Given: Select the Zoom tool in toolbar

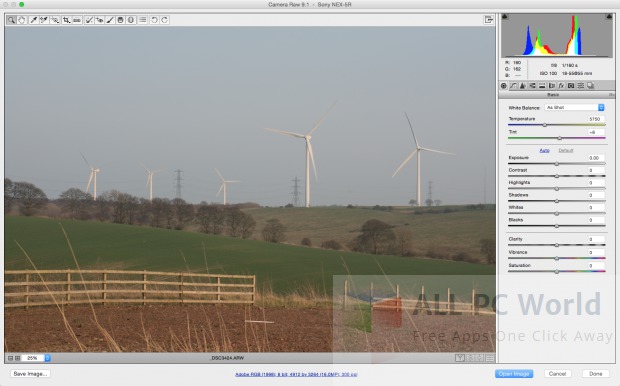Looking at the screenshot, I should [x=11, y=20].
